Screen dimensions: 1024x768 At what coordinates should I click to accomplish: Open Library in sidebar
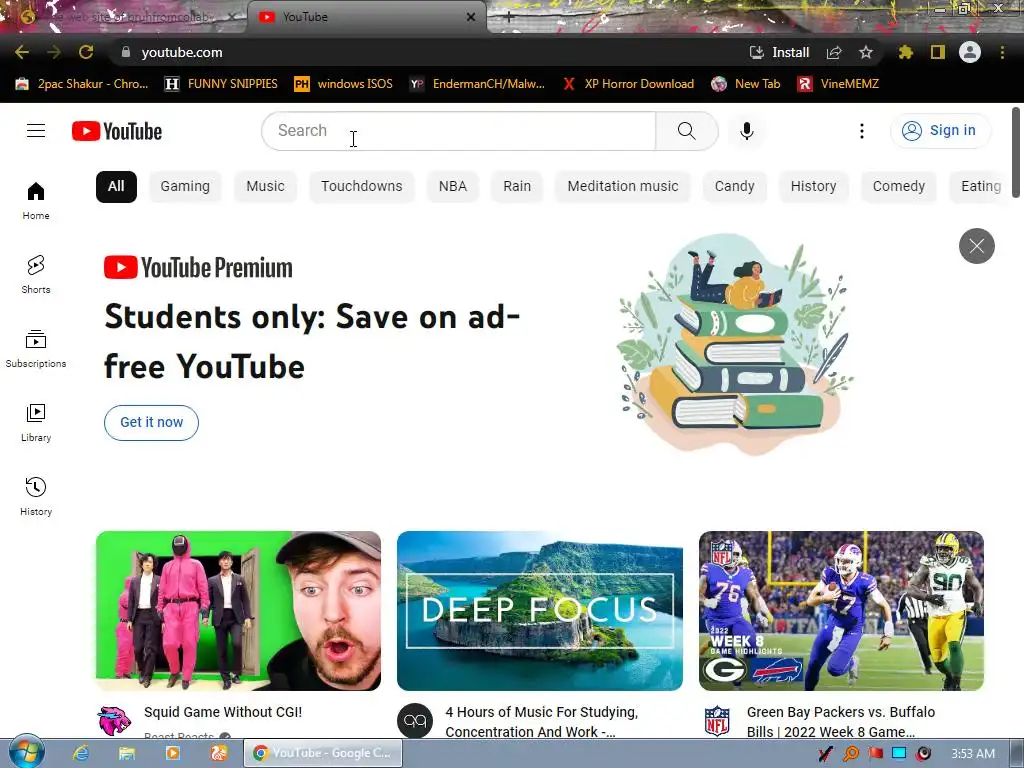point(36,423)
